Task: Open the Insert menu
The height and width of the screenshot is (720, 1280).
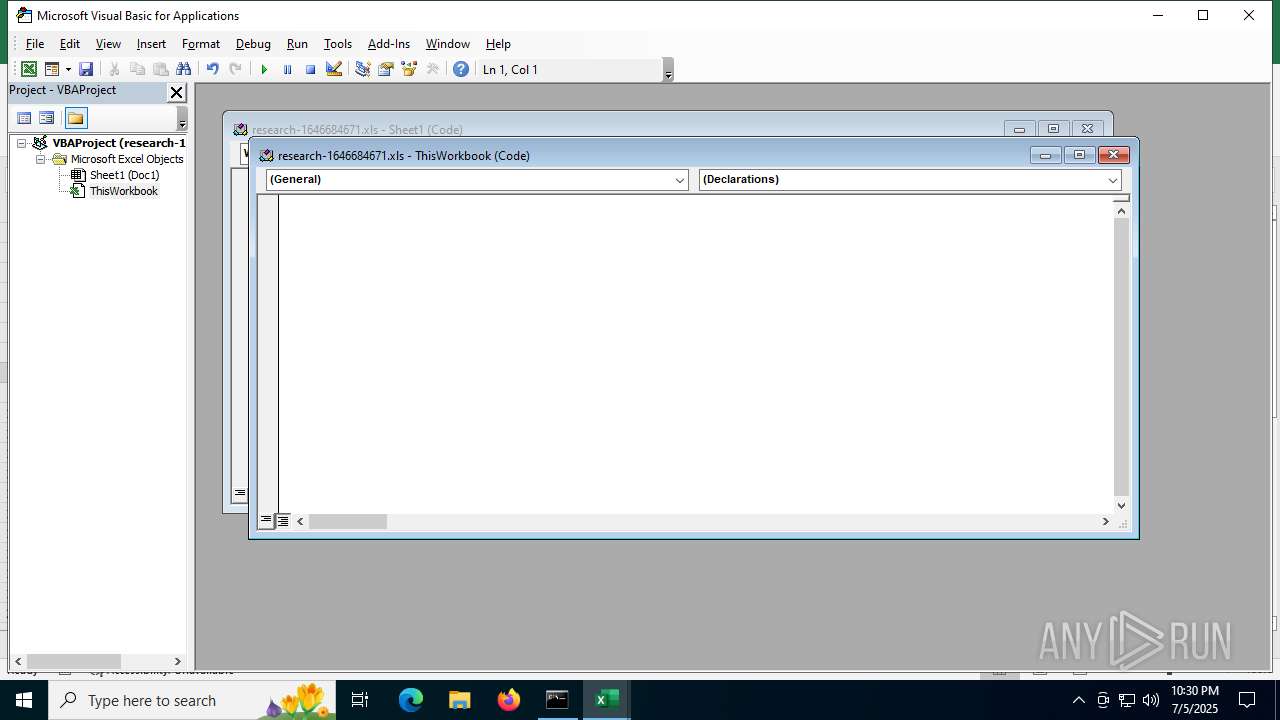Action: tap(151, 44)
